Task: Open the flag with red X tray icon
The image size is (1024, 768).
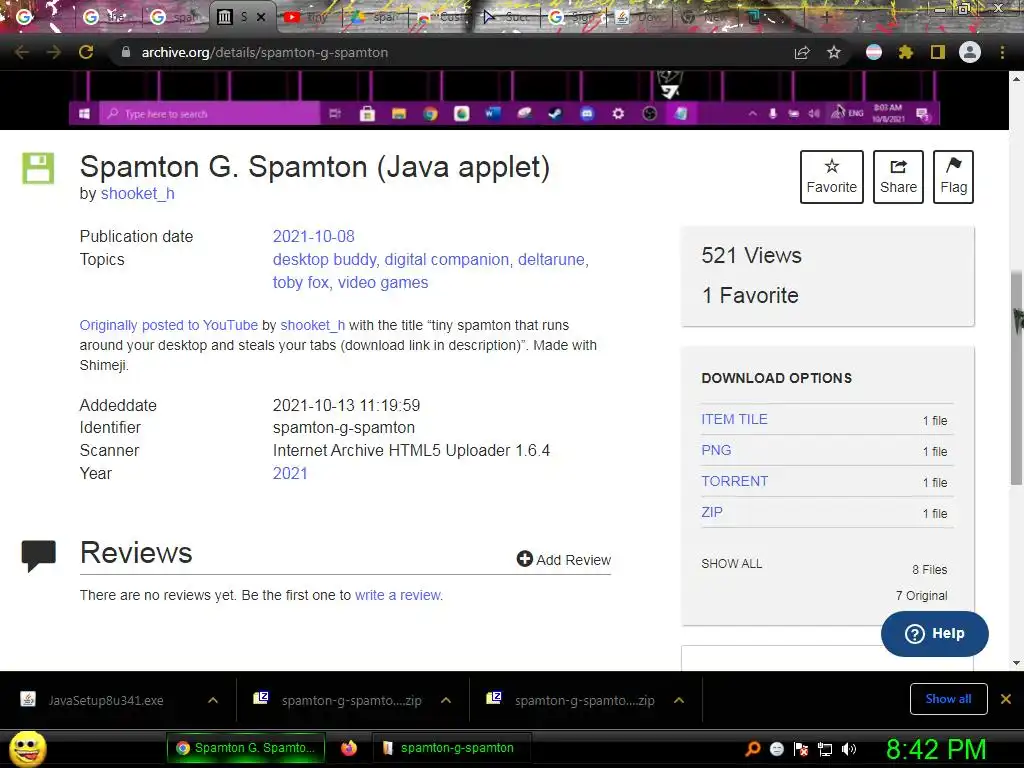Action: coord(801,749)
